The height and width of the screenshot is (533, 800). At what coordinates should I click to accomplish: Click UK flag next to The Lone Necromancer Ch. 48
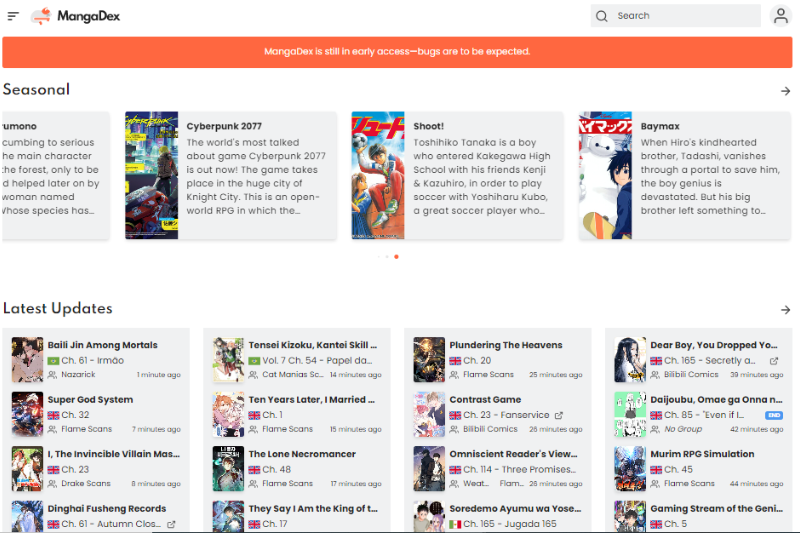pos(254,470)
